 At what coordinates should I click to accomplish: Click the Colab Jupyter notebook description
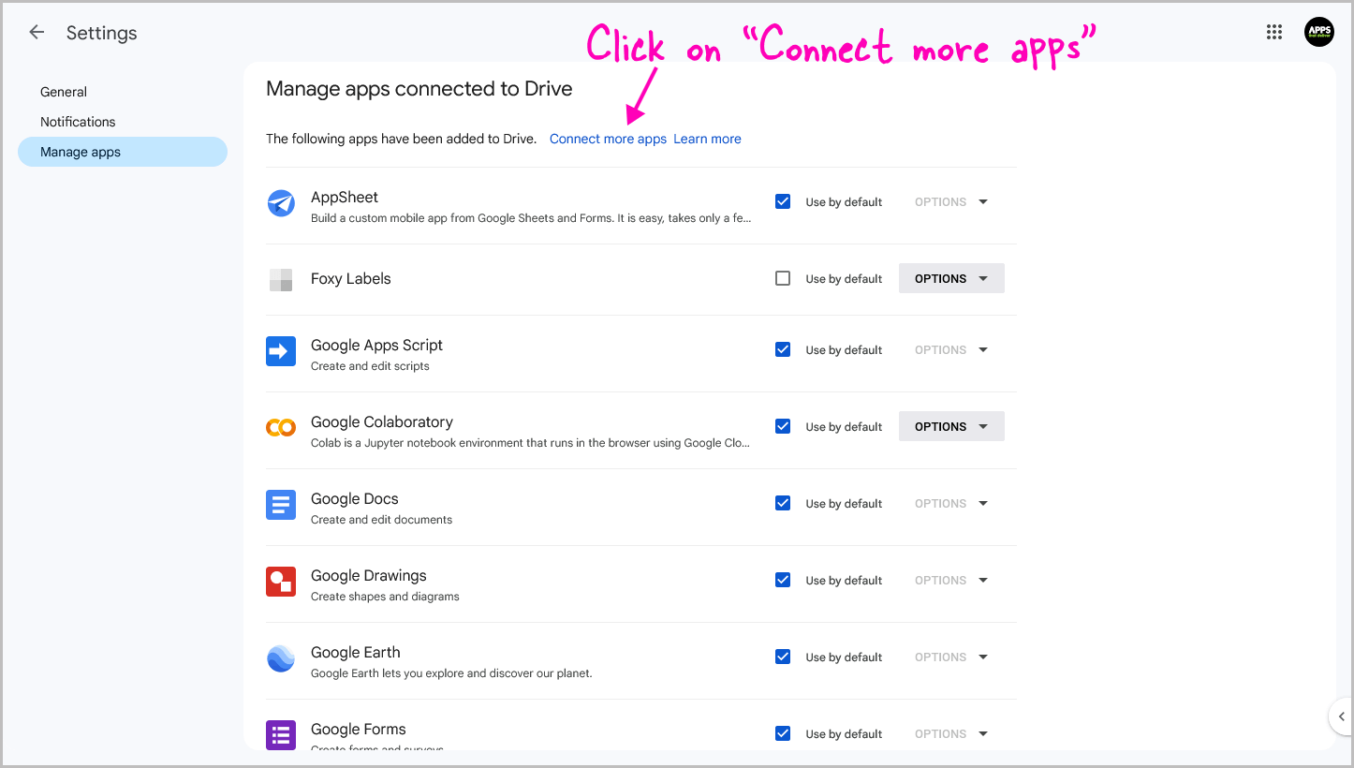530,443
